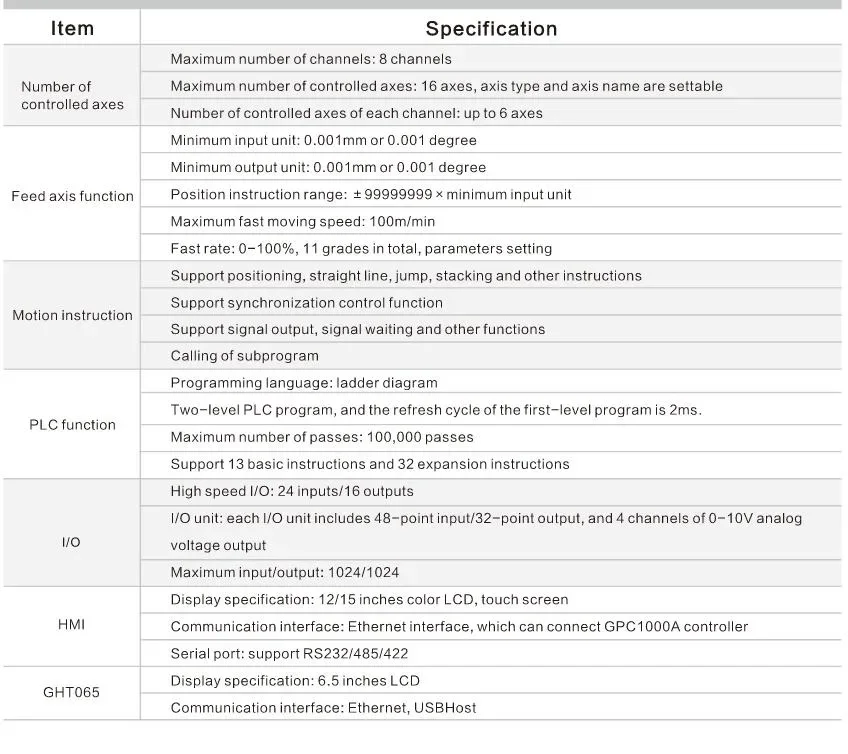848x754 pixels.
Task: Click "Serial port: support RS232/485/422" row
Action: (x=289, y=653)
